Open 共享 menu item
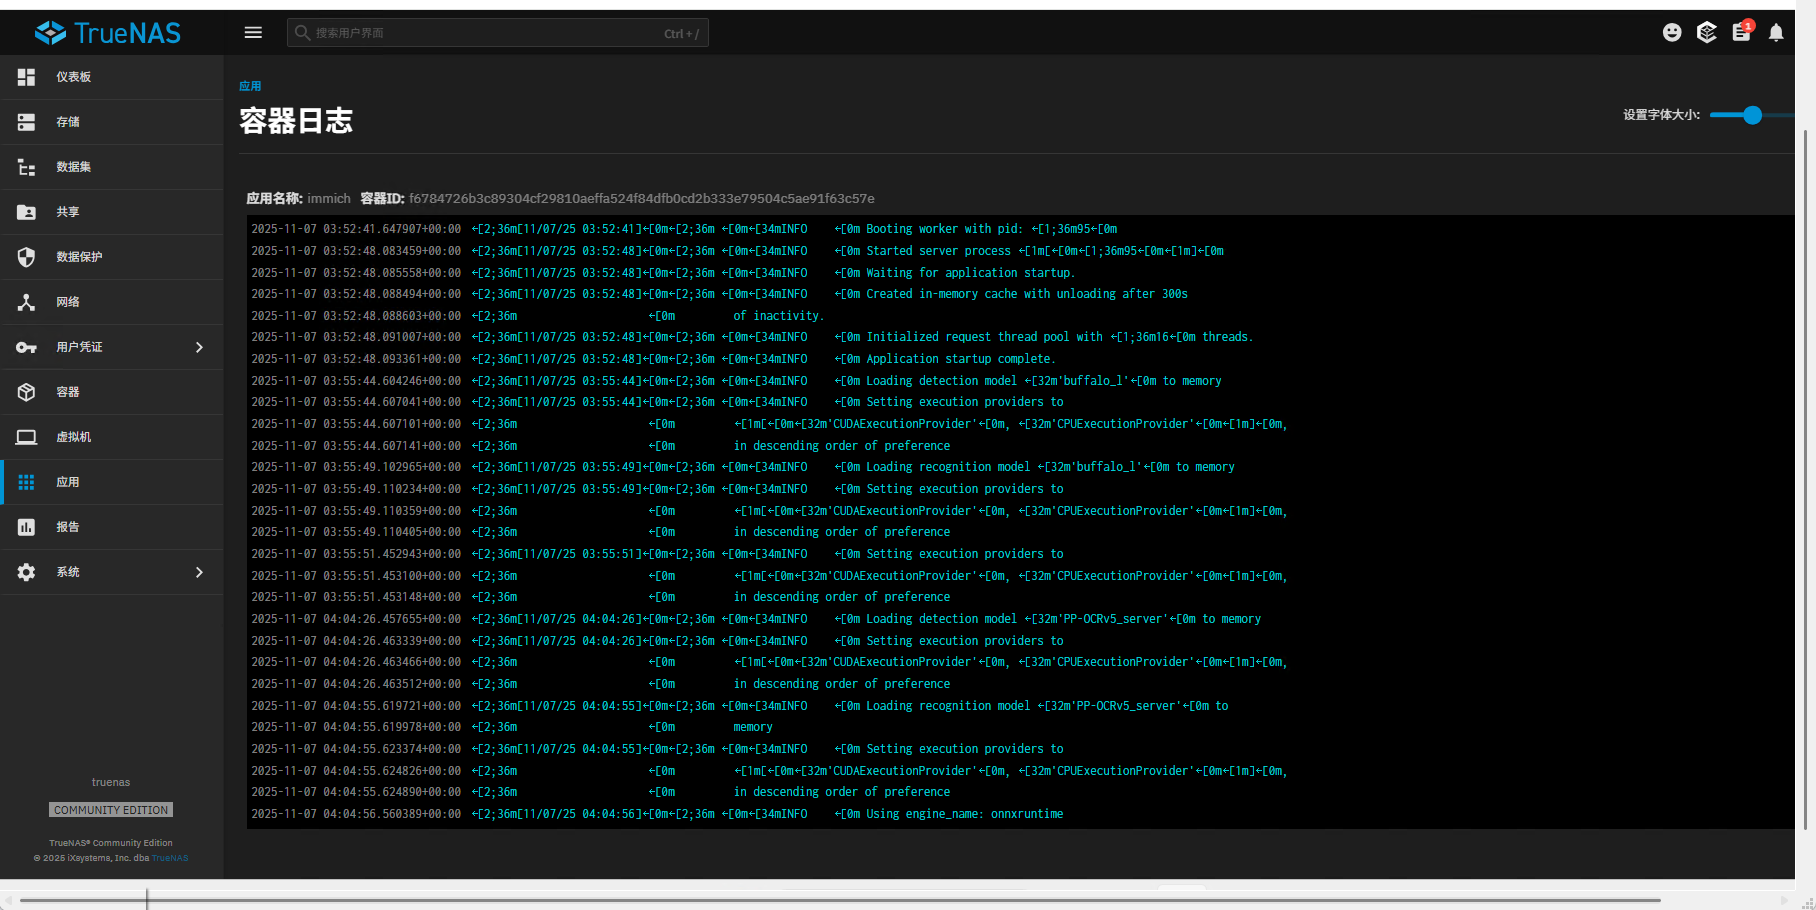This screenshot has width=1816, height=910. point(111,212)
